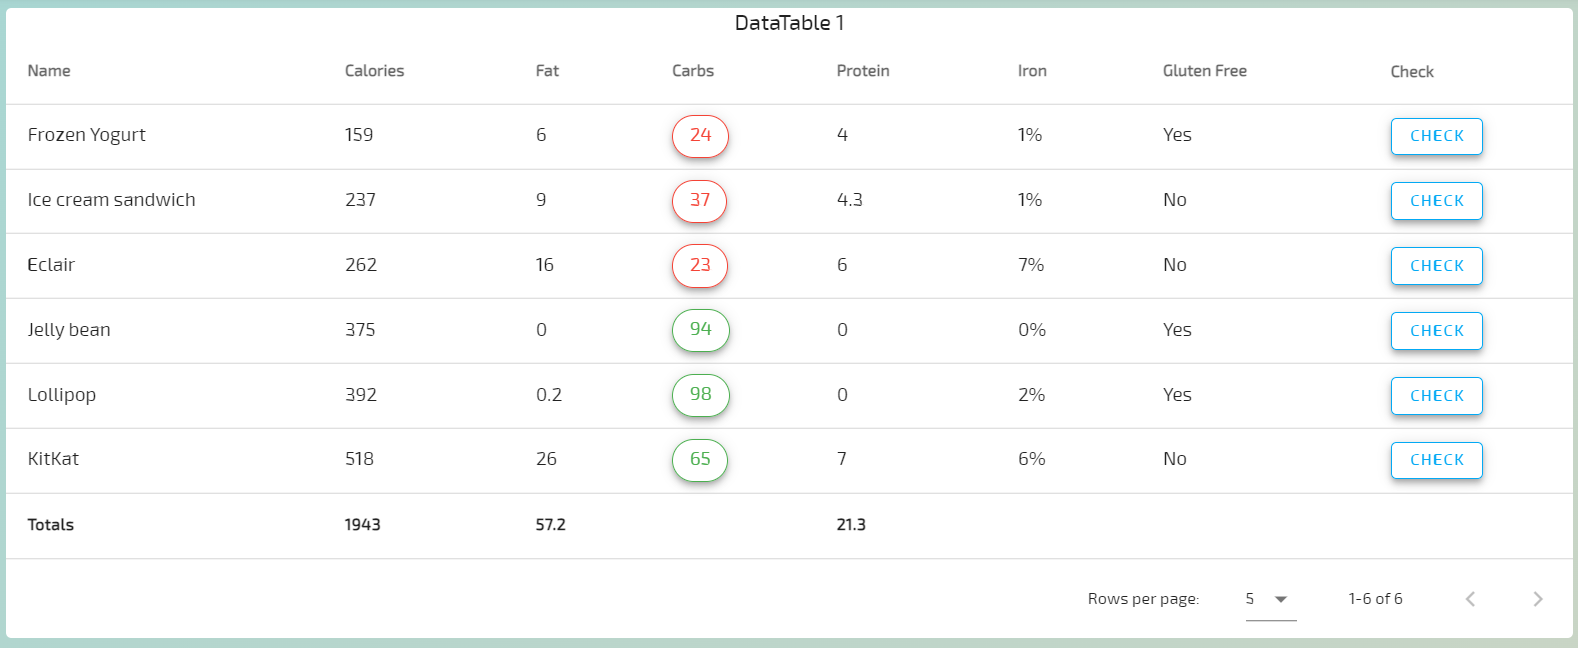Click the Fat column header

pos(547,71)
